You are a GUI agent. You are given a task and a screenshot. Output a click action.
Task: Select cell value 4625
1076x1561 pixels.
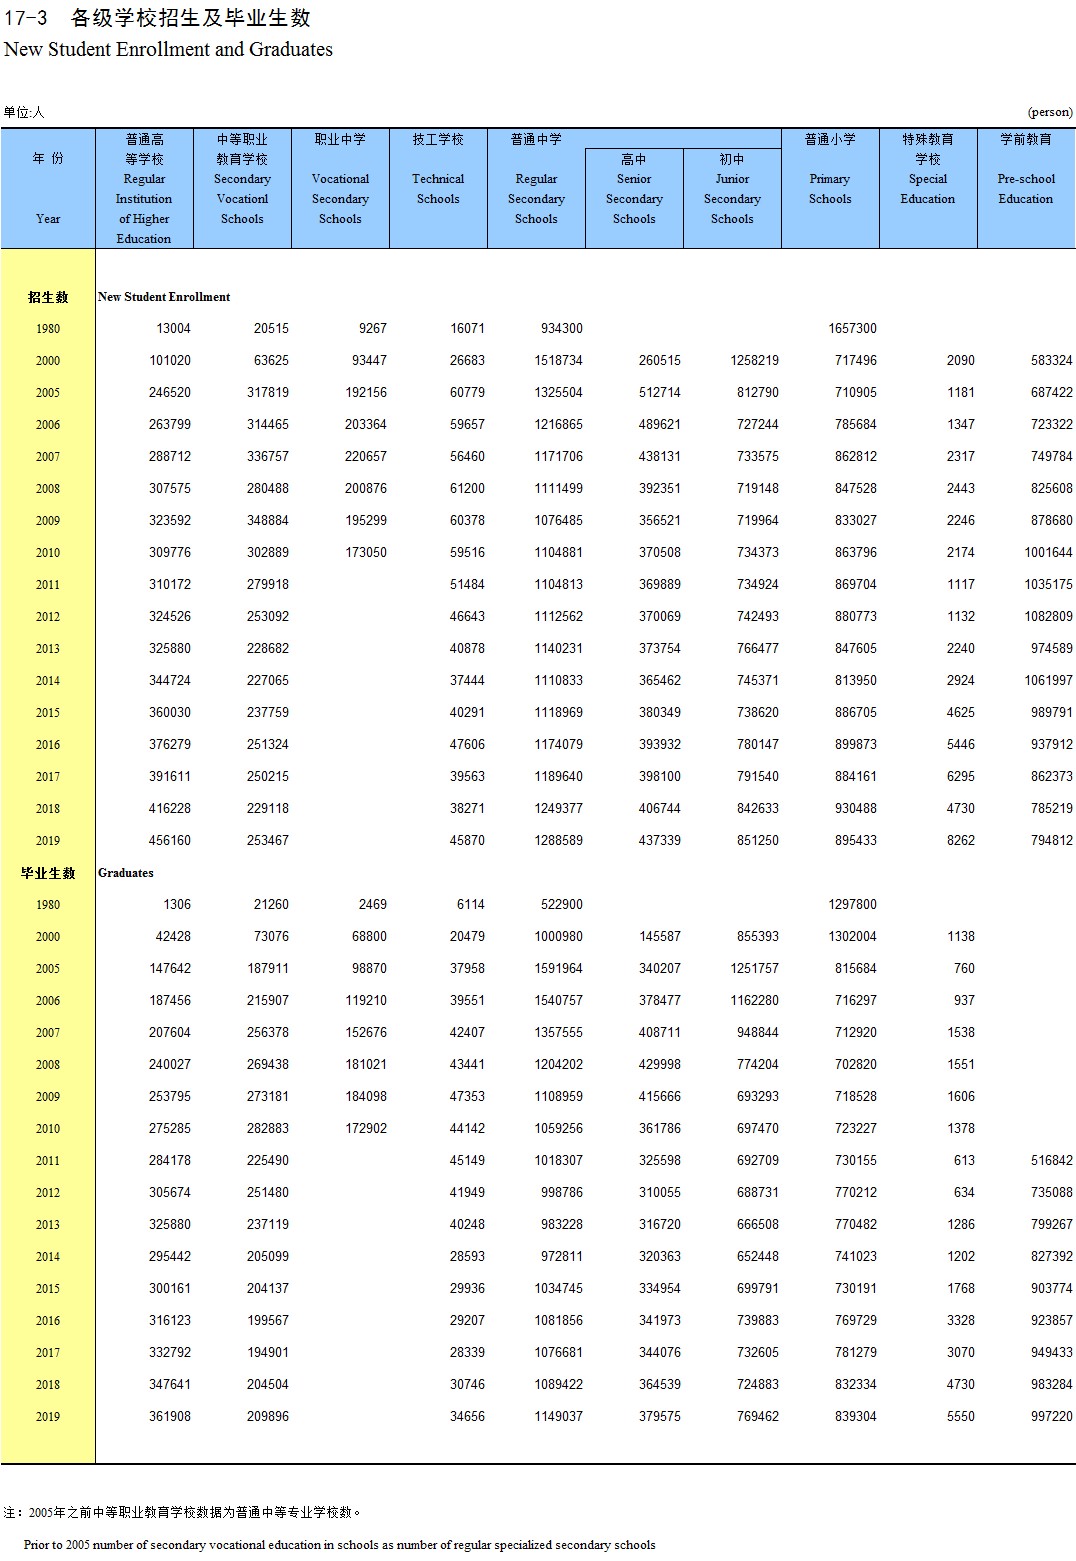961,713
